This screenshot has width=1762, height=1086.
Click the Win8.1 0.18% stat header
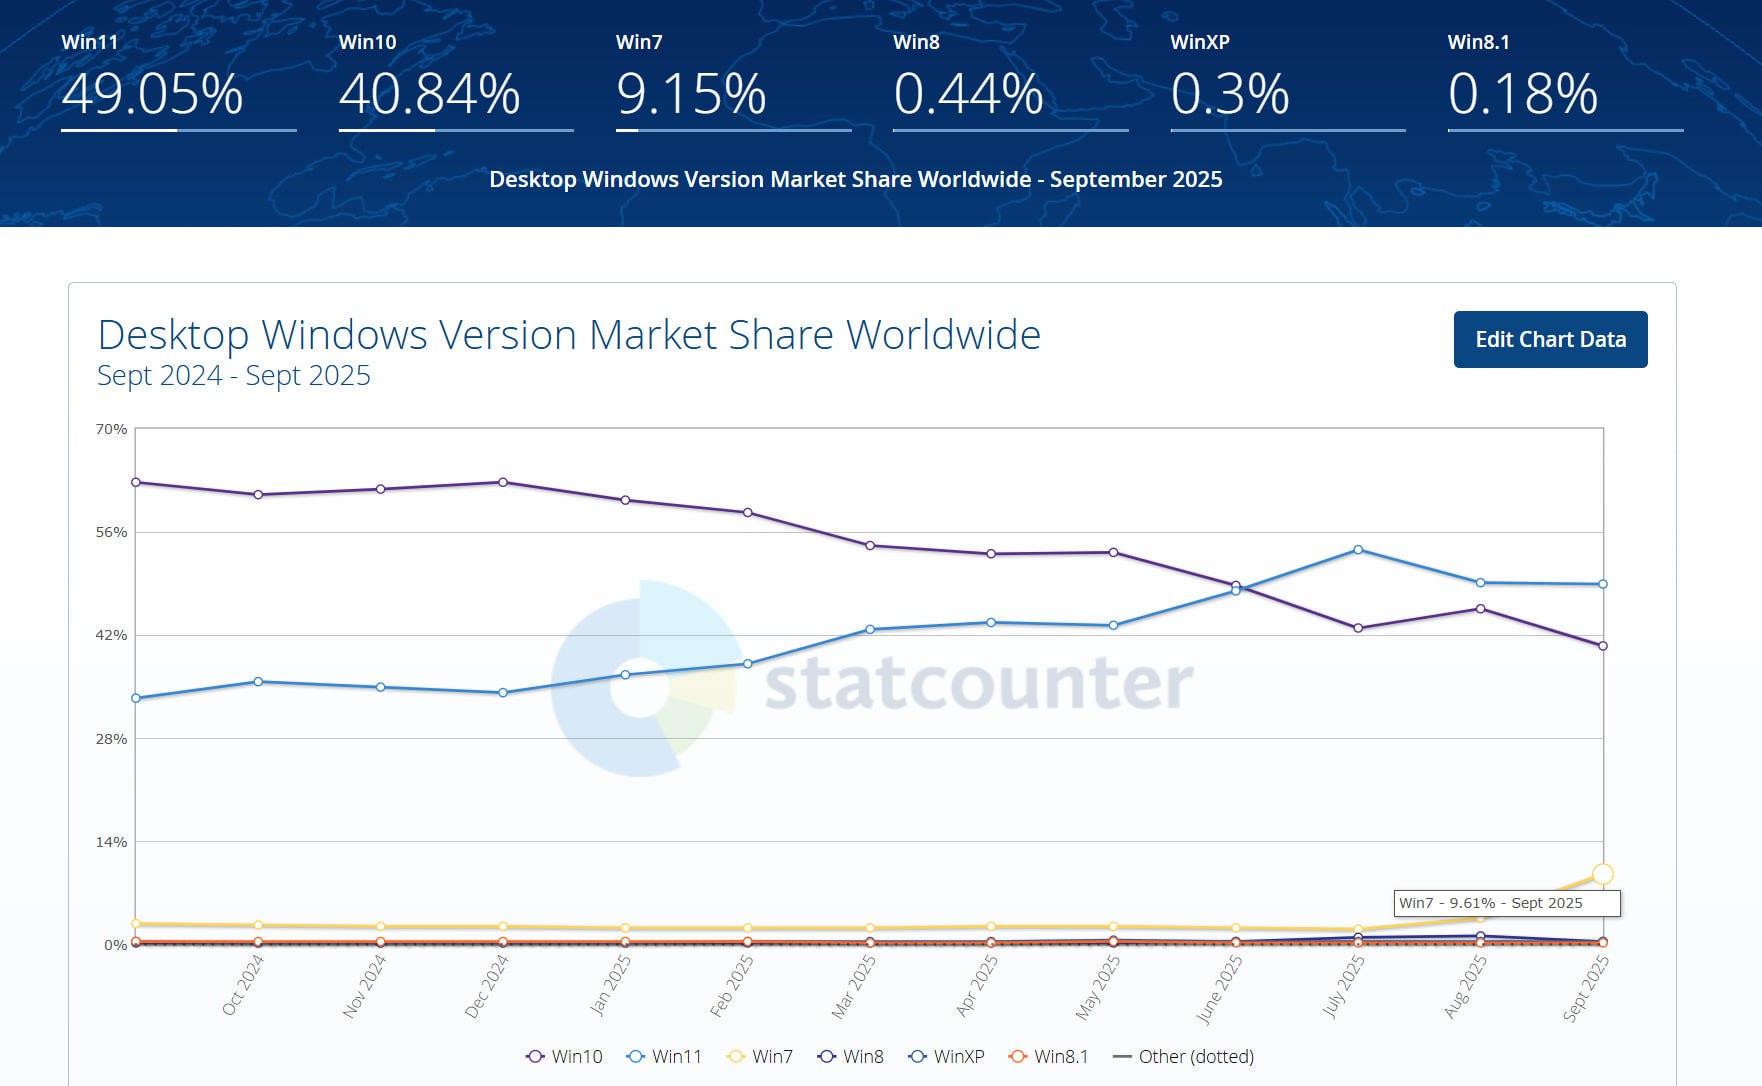pyautogui.click(x=1522, y=93)
